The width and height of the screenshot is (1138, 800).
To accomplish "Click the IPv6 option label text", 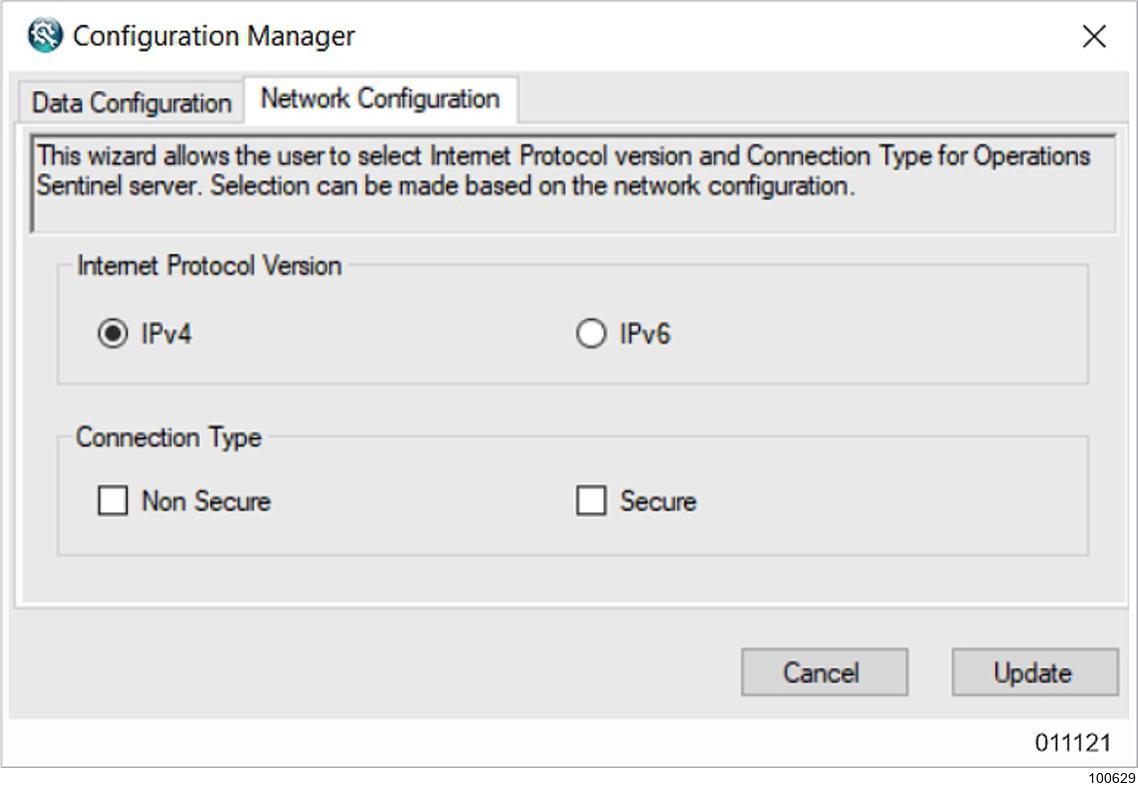I will (x=644, y=334).
